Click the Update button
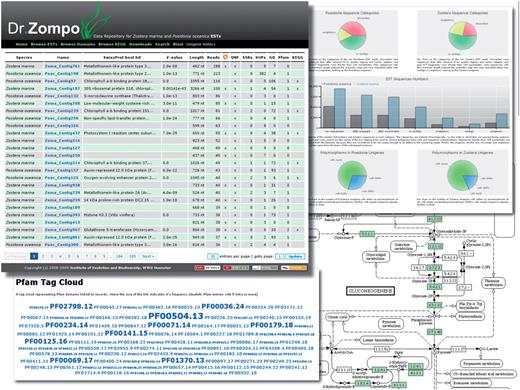520x390 pixels. [295, 256]
